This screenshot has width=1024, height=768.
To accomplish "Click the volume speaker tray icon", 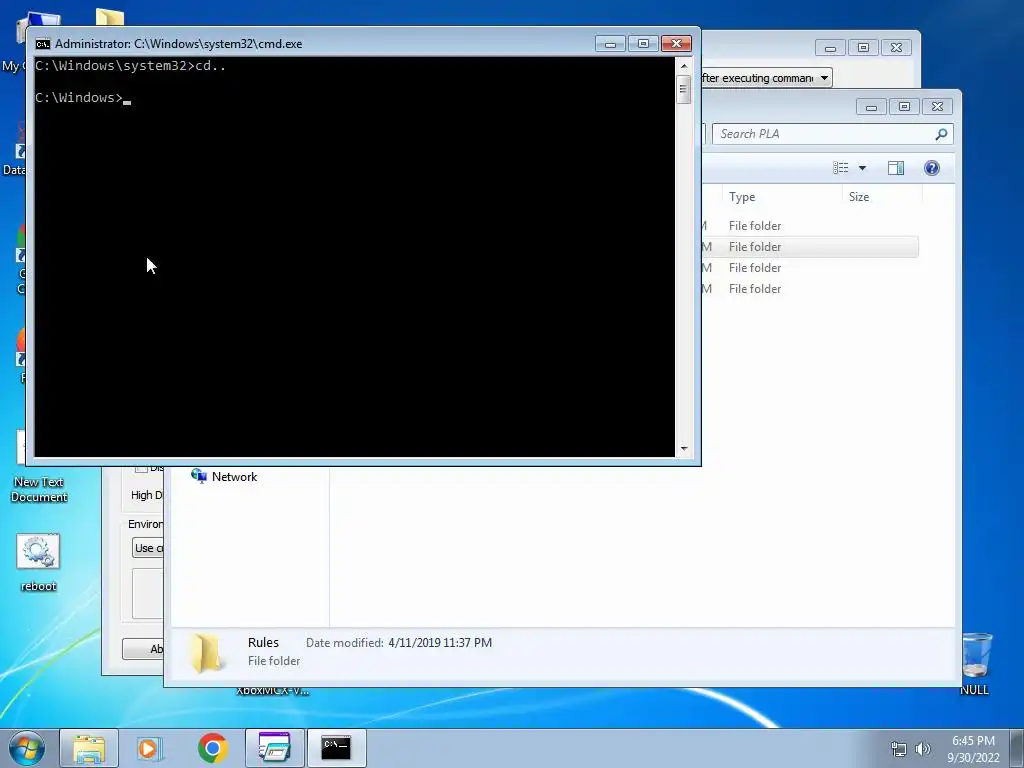I will click(x=923, y=749).
